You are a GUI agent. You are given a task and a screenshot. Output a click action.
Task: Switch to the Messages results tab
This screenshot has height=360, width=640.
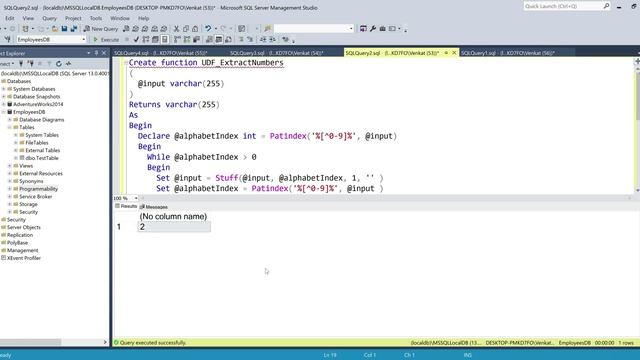154,207
